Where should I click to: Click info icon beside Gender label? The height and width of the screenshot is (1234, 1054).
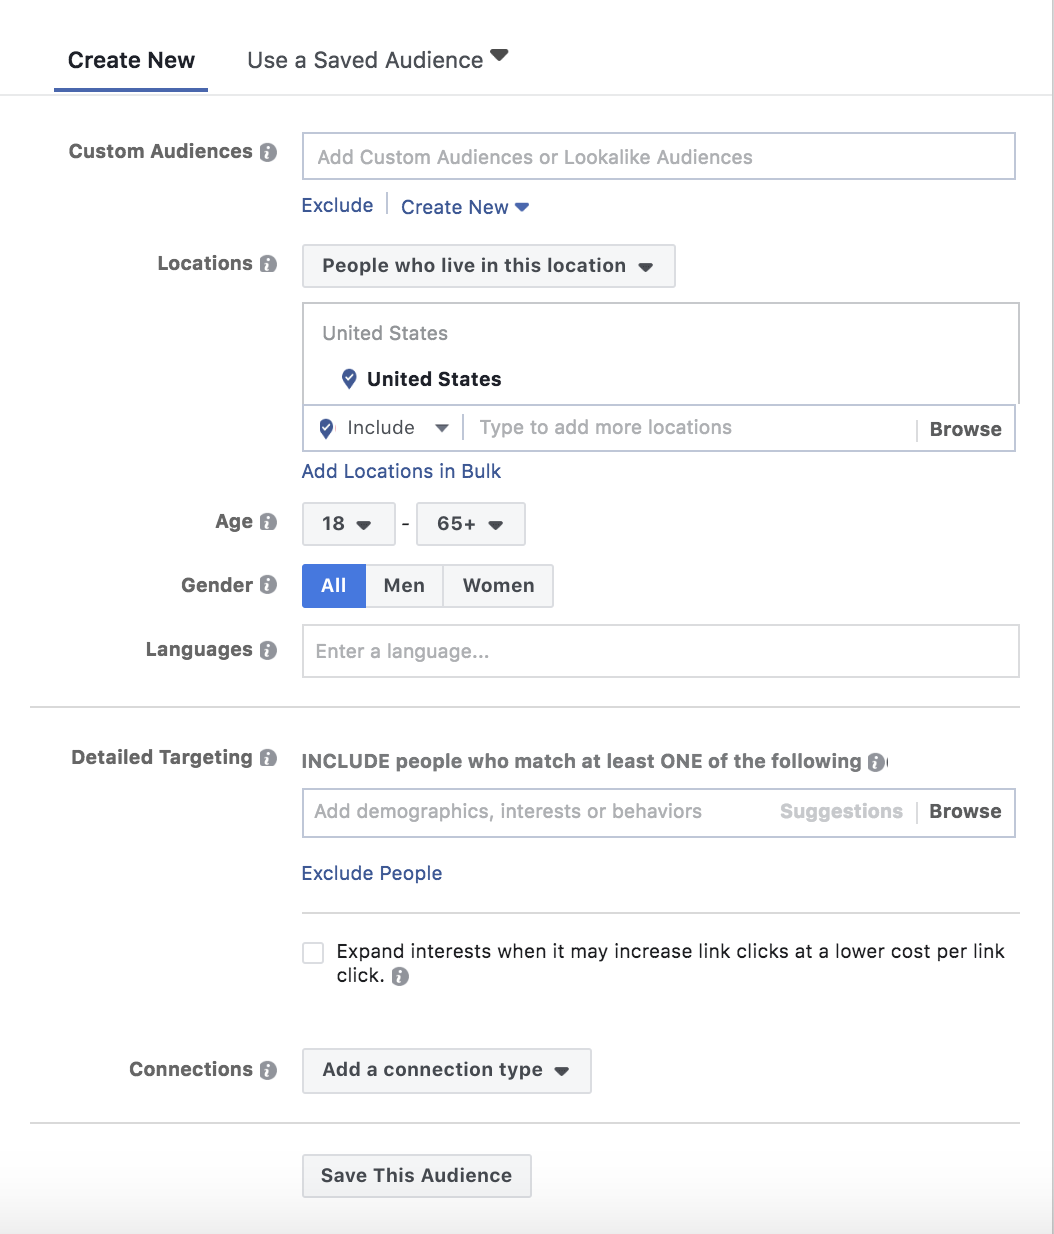pos(268,585)
